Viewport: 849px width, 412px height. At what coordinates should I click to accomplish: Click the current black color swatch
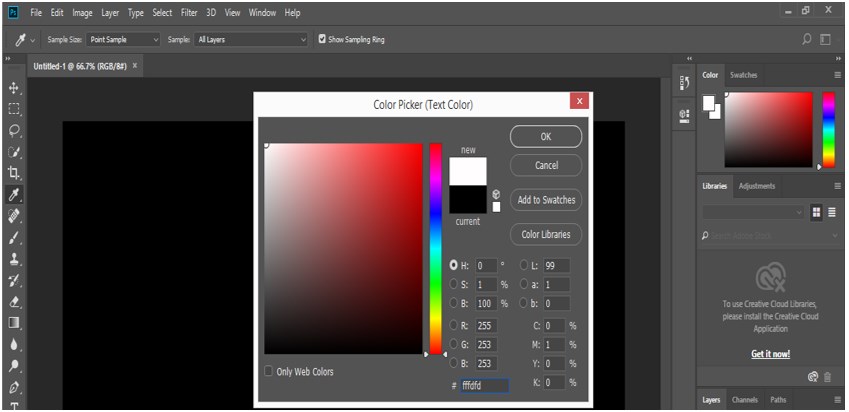(x=468, y=199)
